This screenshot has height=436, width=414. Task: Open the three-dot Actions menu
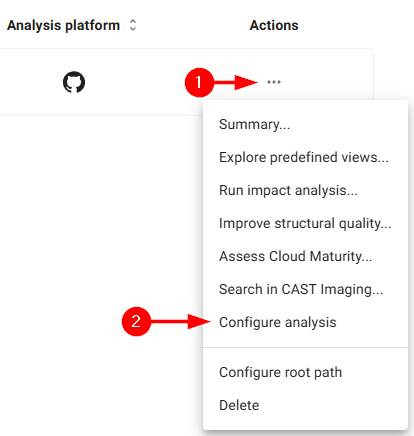pos(274,82)
